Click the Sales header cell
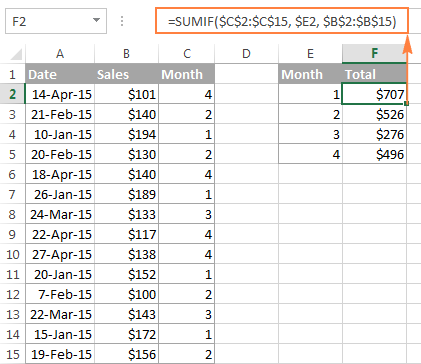421x364 pixels. tap(126, 74)
